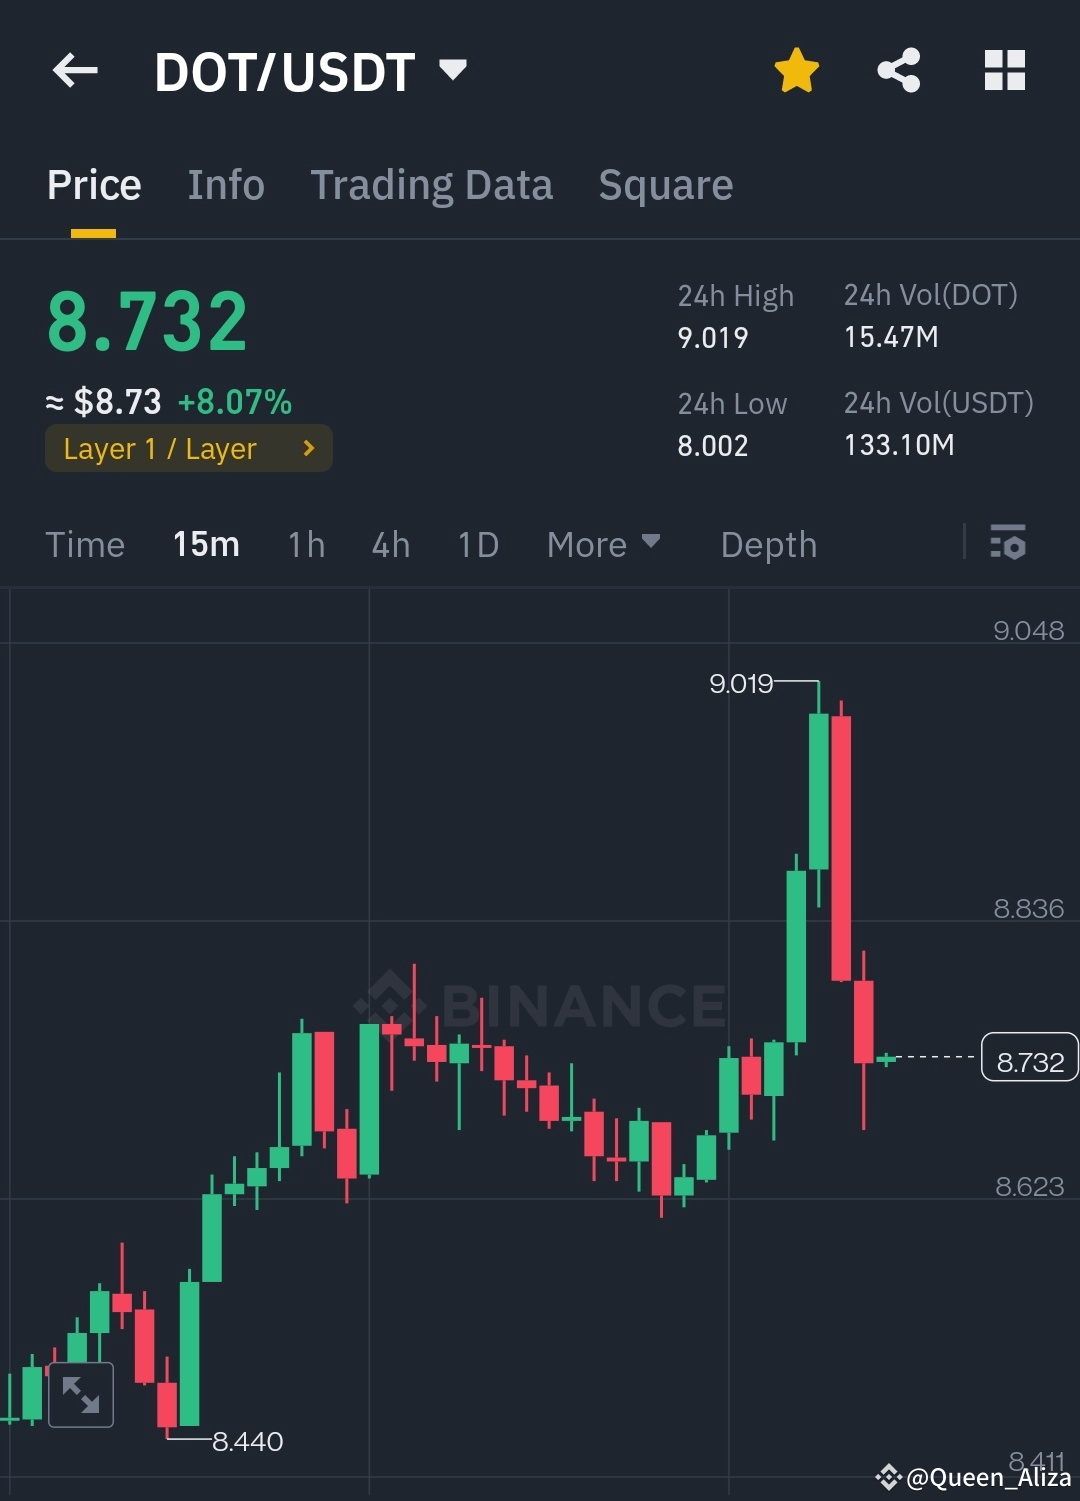Open the Square tab
Viewport: 1080px width, 1501px height.
point(665,185)
